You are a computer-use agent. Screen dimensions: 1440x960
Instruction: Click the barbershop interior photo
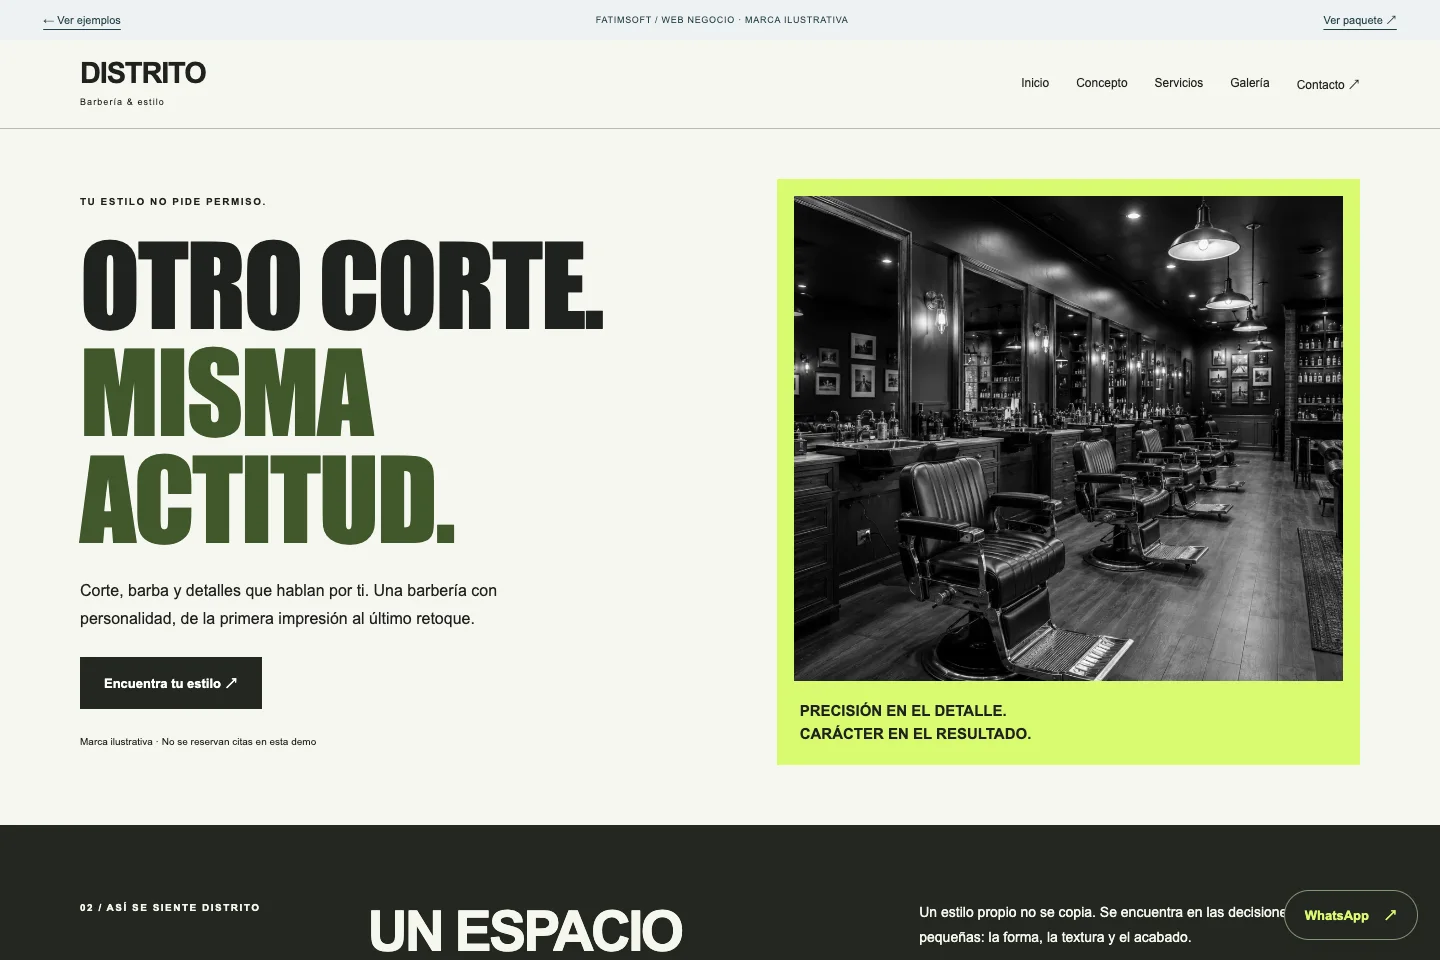point(1068,438)
